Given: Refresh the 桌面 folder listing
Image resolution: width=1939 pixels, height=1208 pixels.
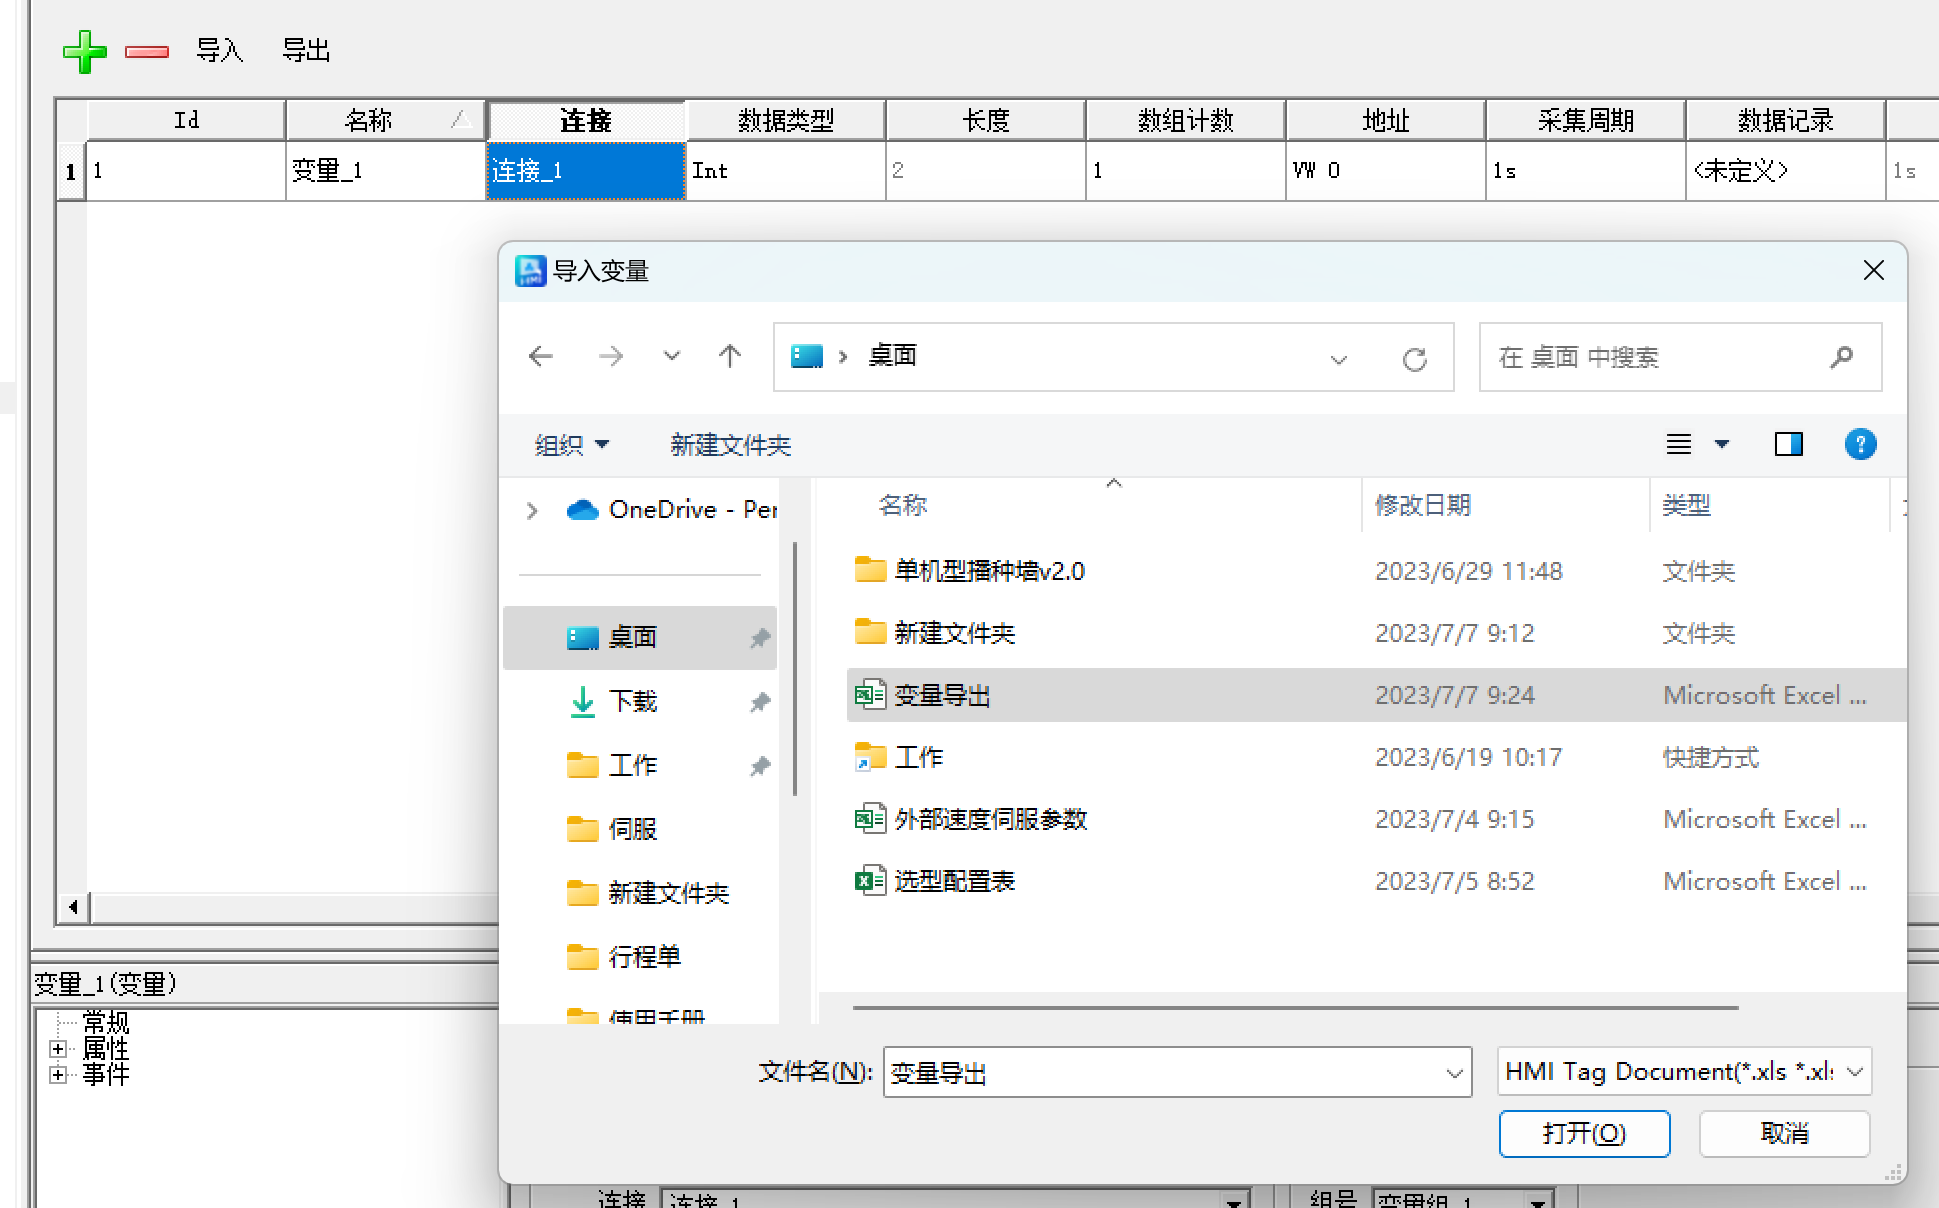Looking at the screenshot, I should tap(1414, 359).
